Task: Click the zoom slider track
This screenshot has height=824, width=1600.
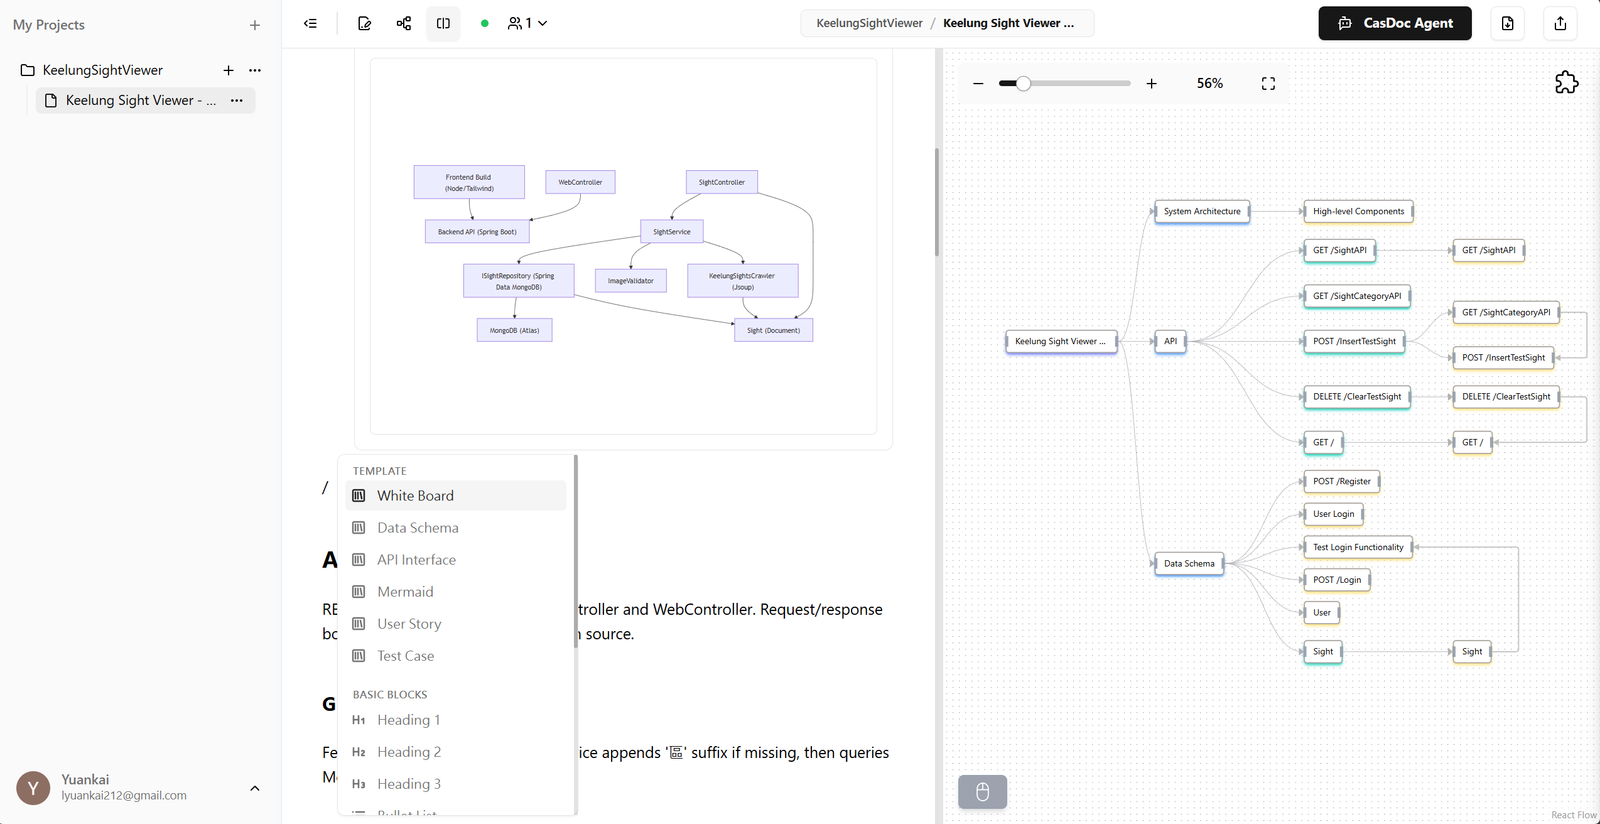Action: 1080,84
